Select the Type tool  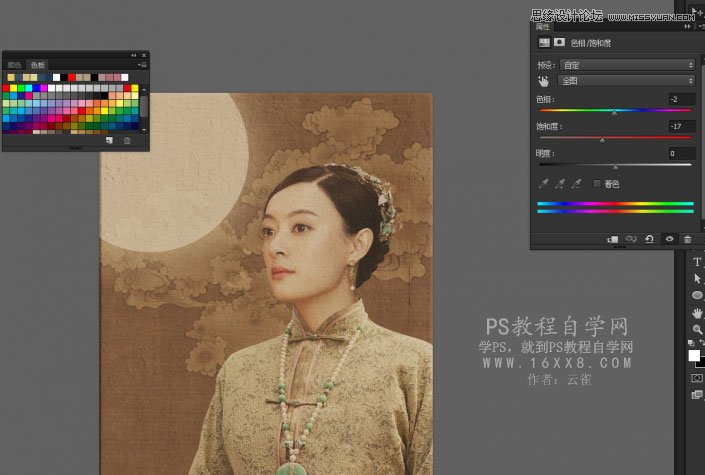point(697,262)
